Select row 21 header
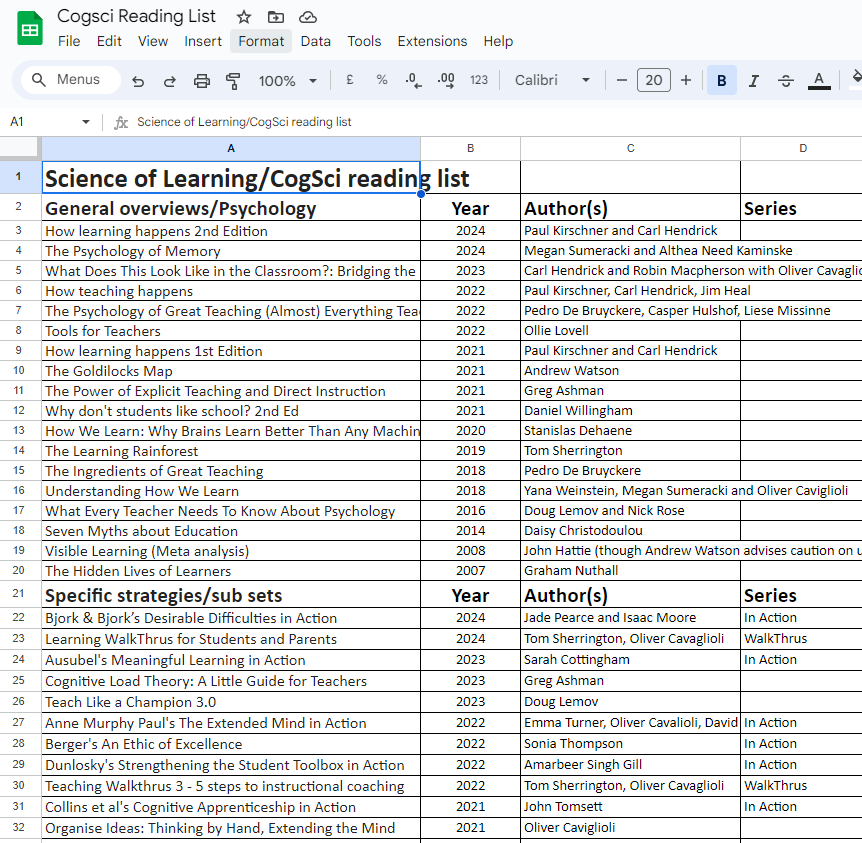 [19, 593]
